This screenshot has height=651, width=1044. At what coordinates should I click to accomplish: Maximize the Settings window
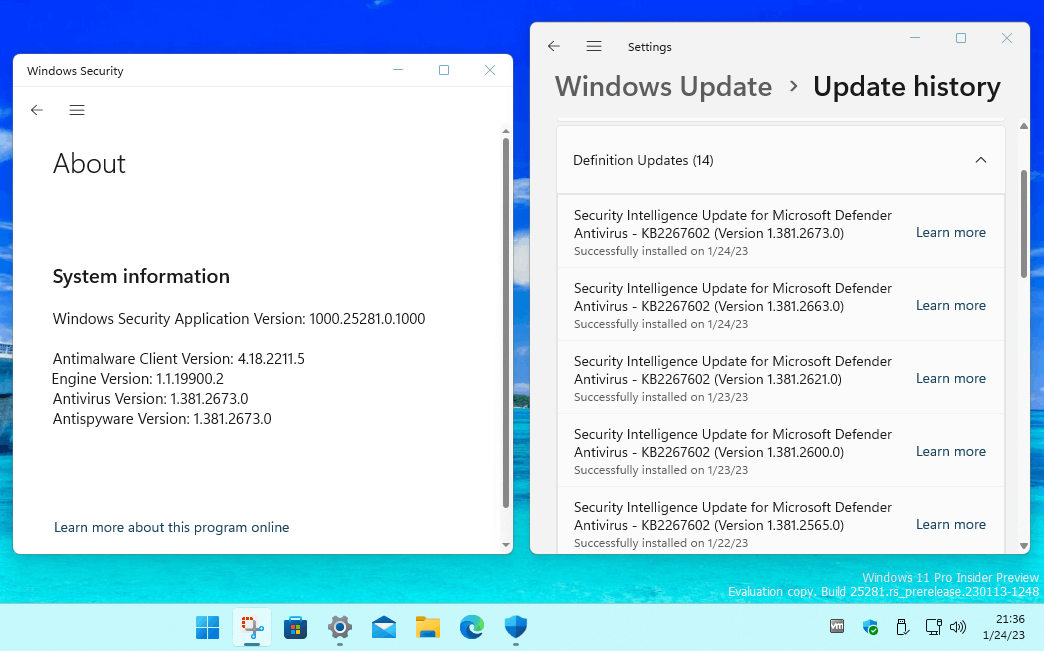tap(961, 38)
